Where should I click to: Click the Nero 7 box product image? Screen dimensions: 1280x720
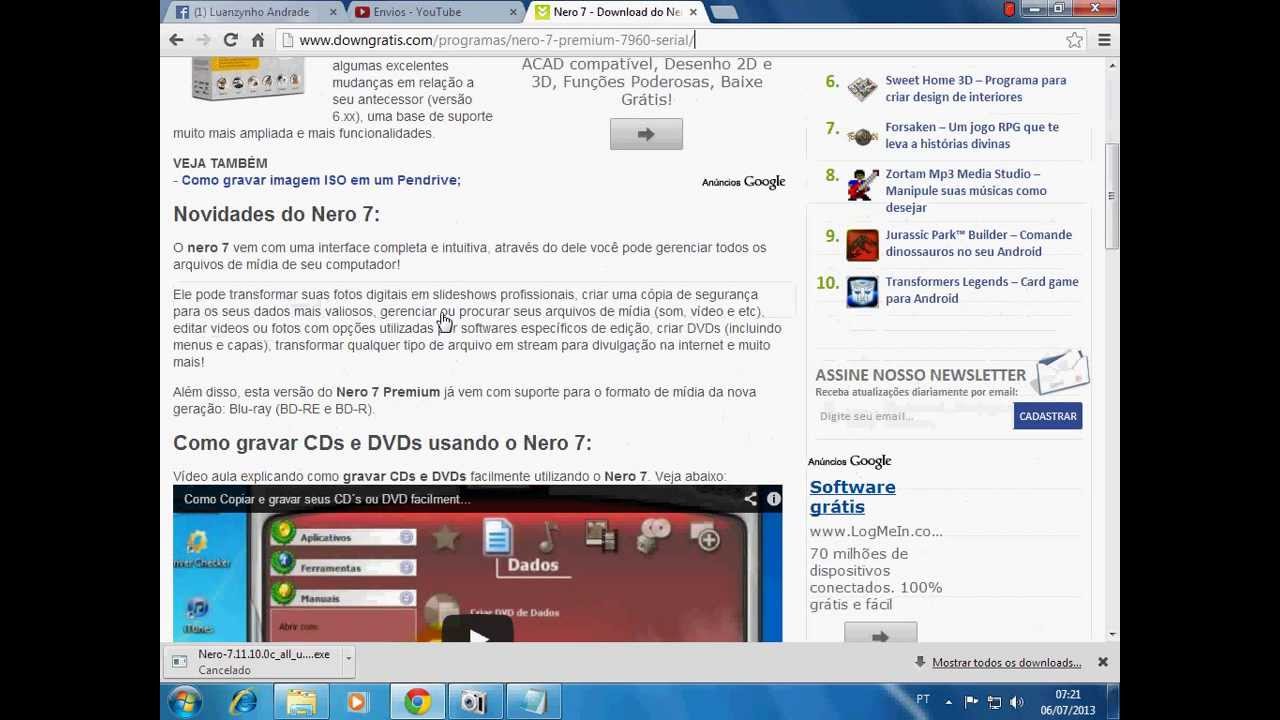(x=247, y=78)
